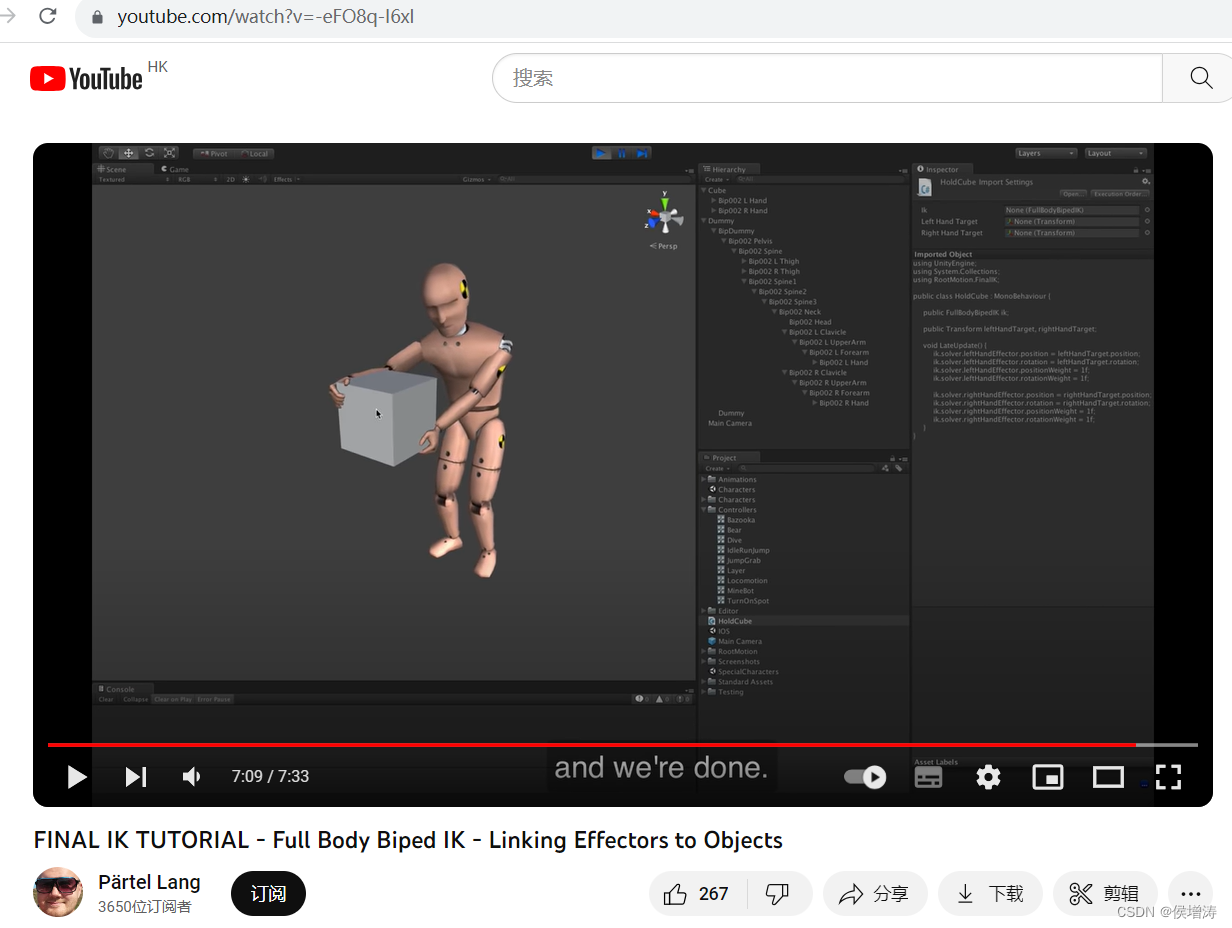Open the three-dot more actions menu
This screenshot has height=928, width=1232.
click(1189, 894)
